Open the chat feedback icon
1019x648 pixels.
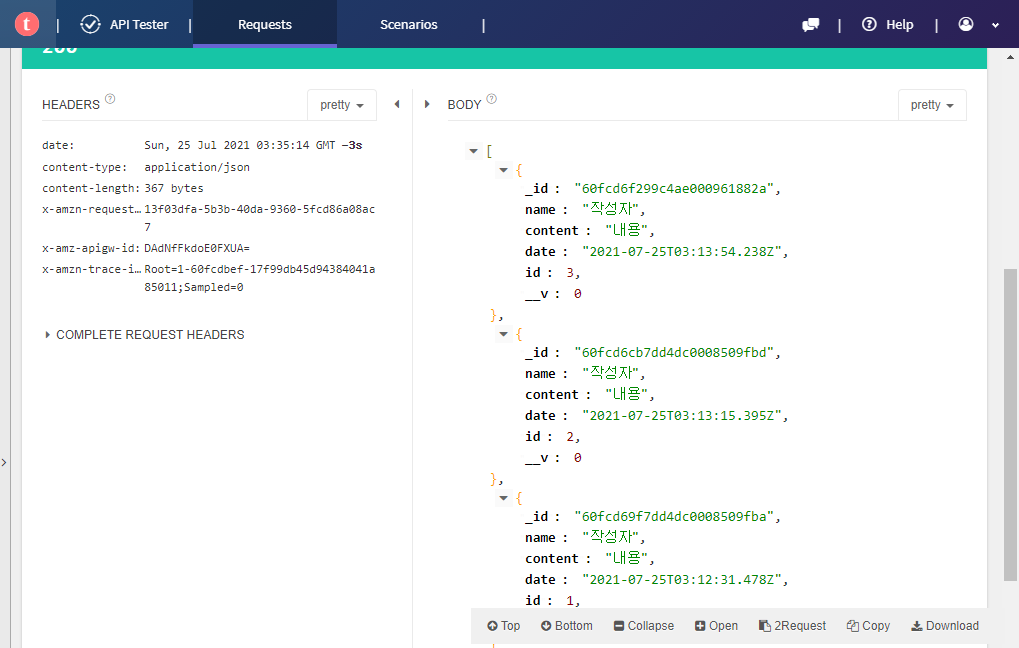point(811,25)
